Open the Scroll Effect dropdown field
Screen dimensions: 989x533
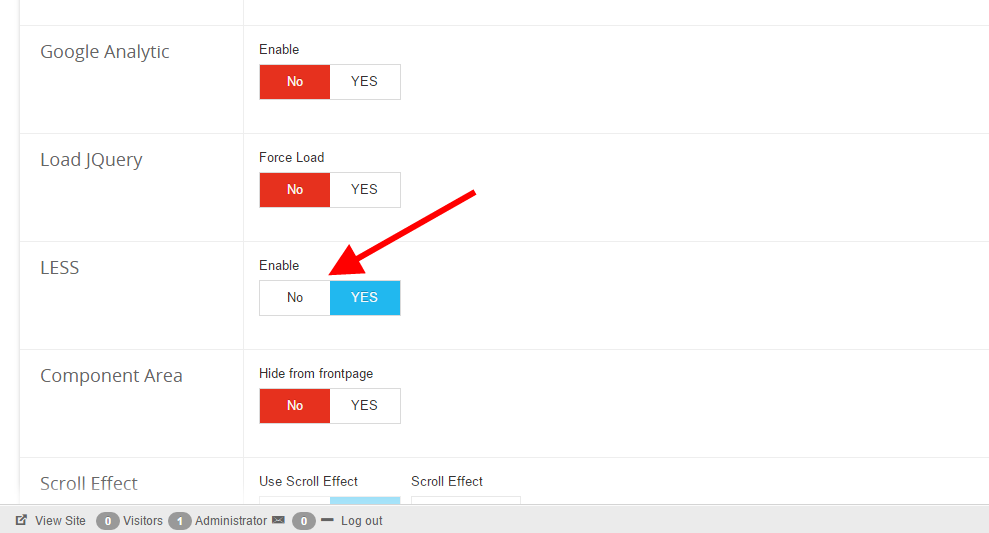coord(465,500)
